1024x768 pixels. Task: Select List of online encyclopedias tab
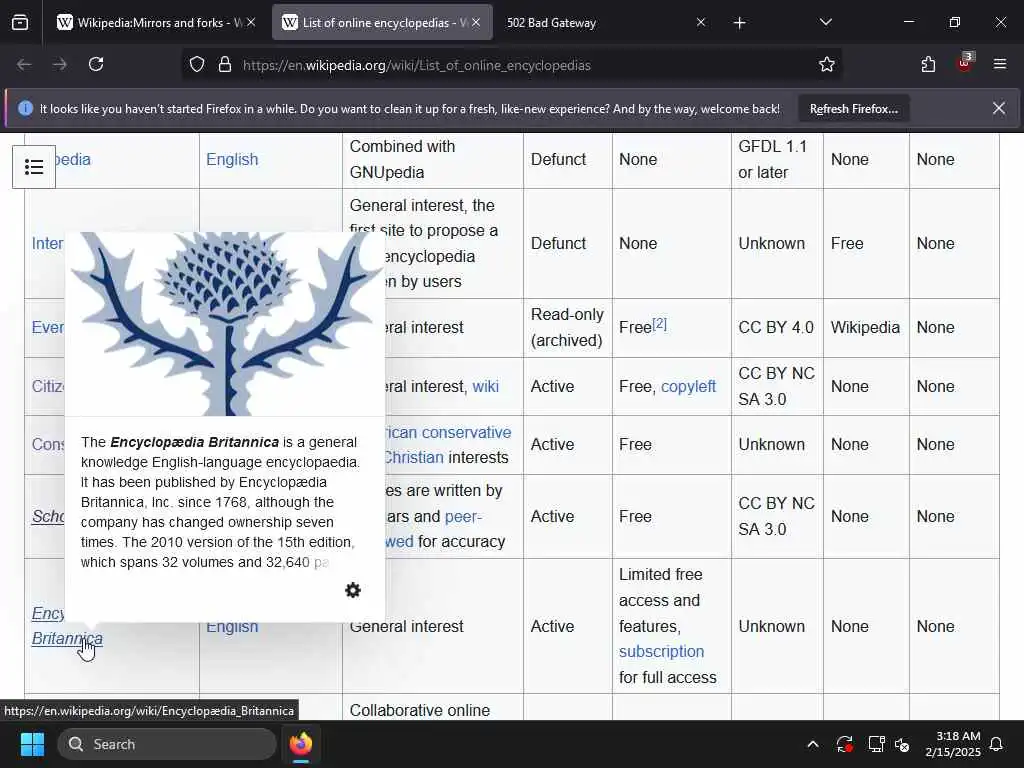(x=382, y=23)
